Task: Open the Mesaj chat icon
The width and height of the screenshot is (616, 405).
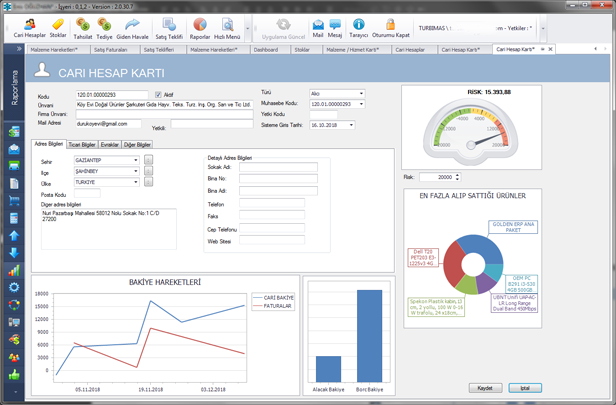Action: (x=335, y=28)
